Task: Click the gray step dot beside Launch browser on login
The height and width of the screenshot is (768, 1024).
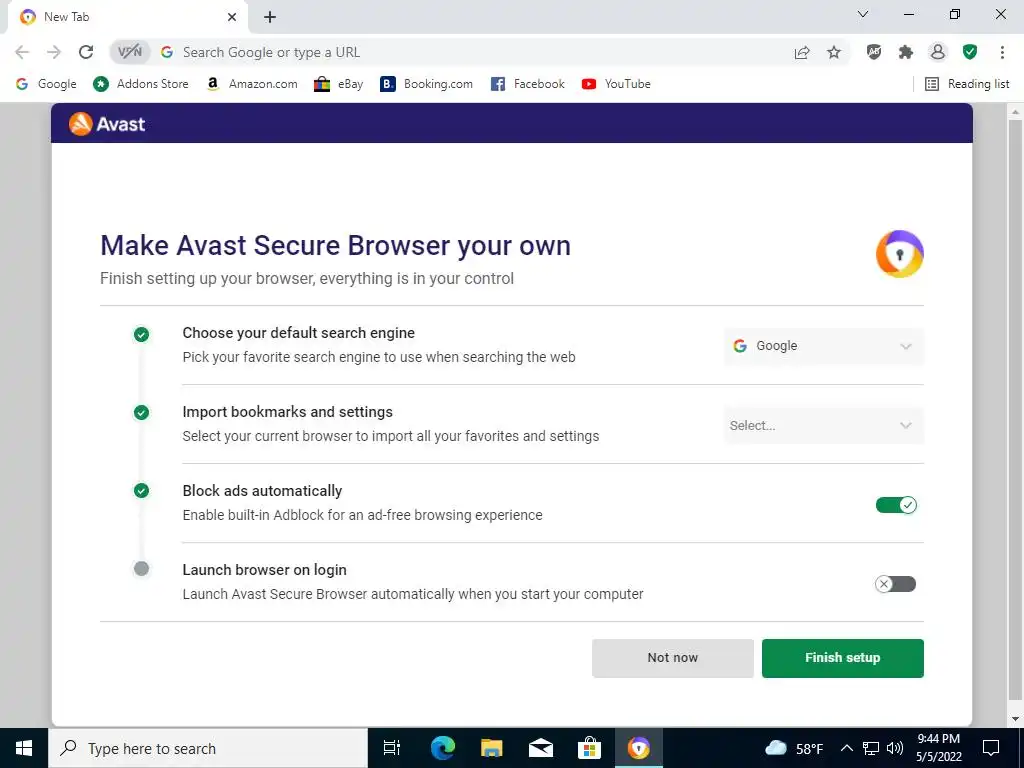Action: 141,569
